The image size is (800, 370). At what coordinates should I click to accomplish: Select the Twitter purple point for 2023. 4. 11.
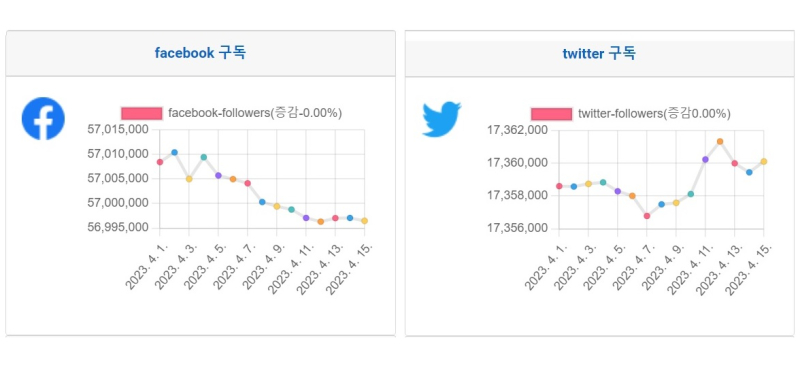coord(705,159)
